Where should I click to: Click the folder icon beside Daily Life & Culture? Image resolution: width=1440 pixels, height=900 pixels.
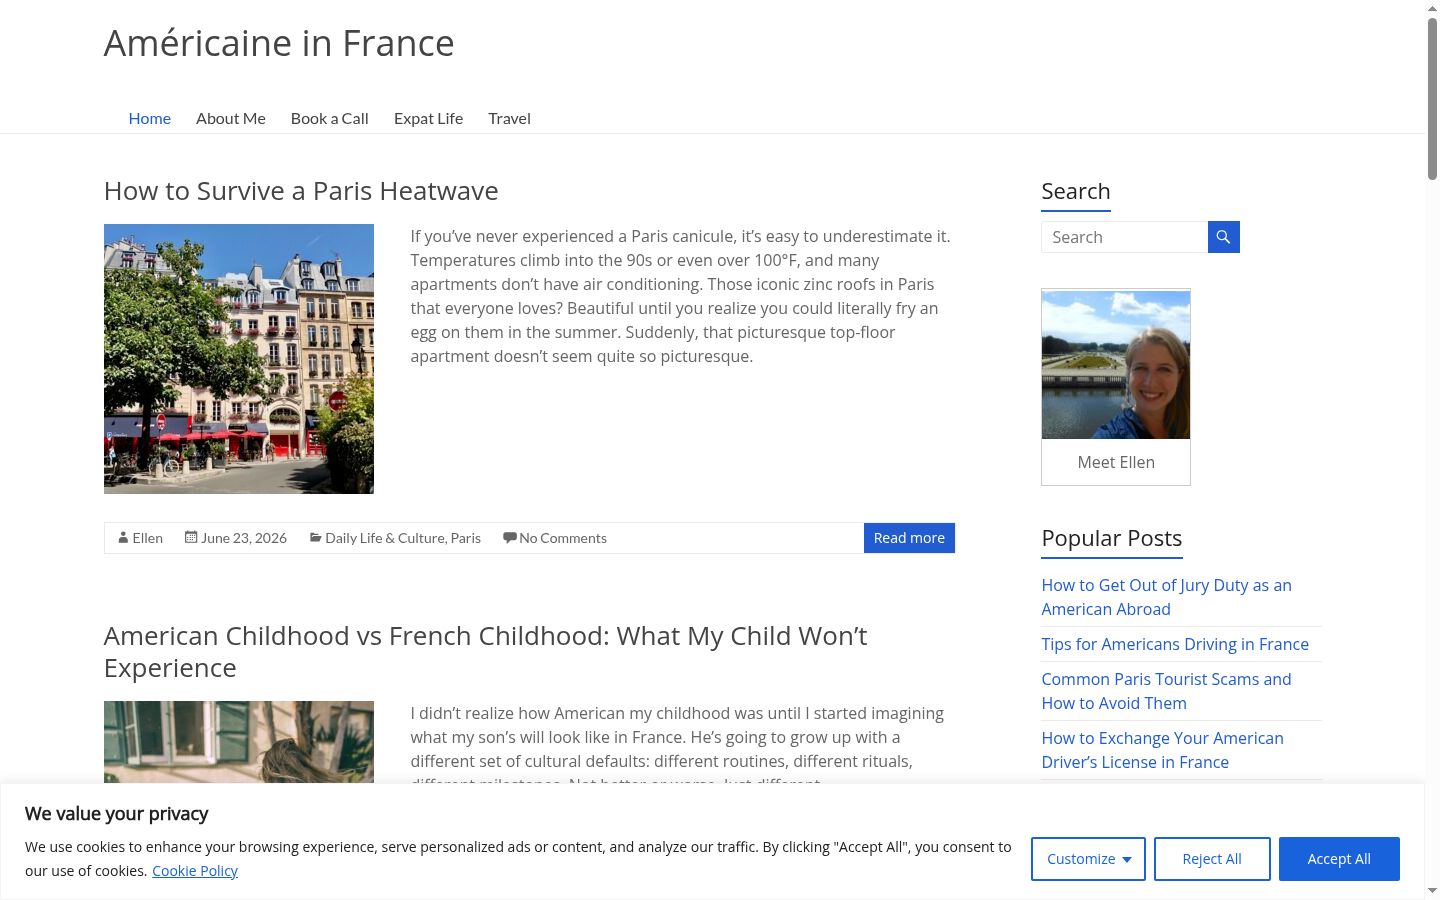(x=315, y=538)
